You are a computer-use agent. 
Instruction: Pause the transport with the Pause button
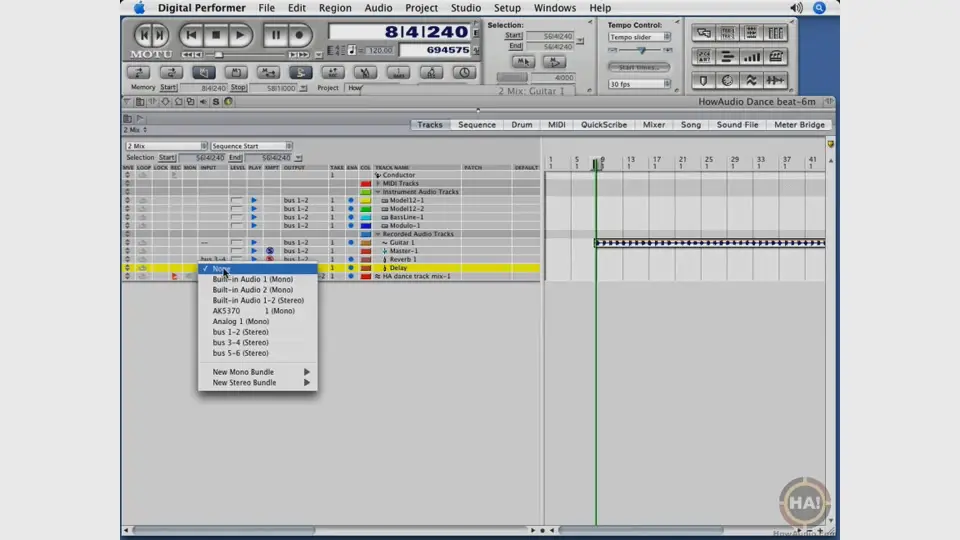(x=276, y=35)
